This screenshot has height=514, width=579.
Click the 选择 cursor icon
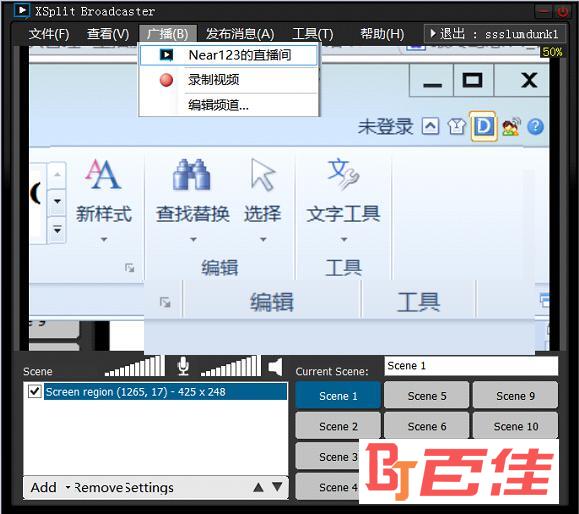point(263,175)
